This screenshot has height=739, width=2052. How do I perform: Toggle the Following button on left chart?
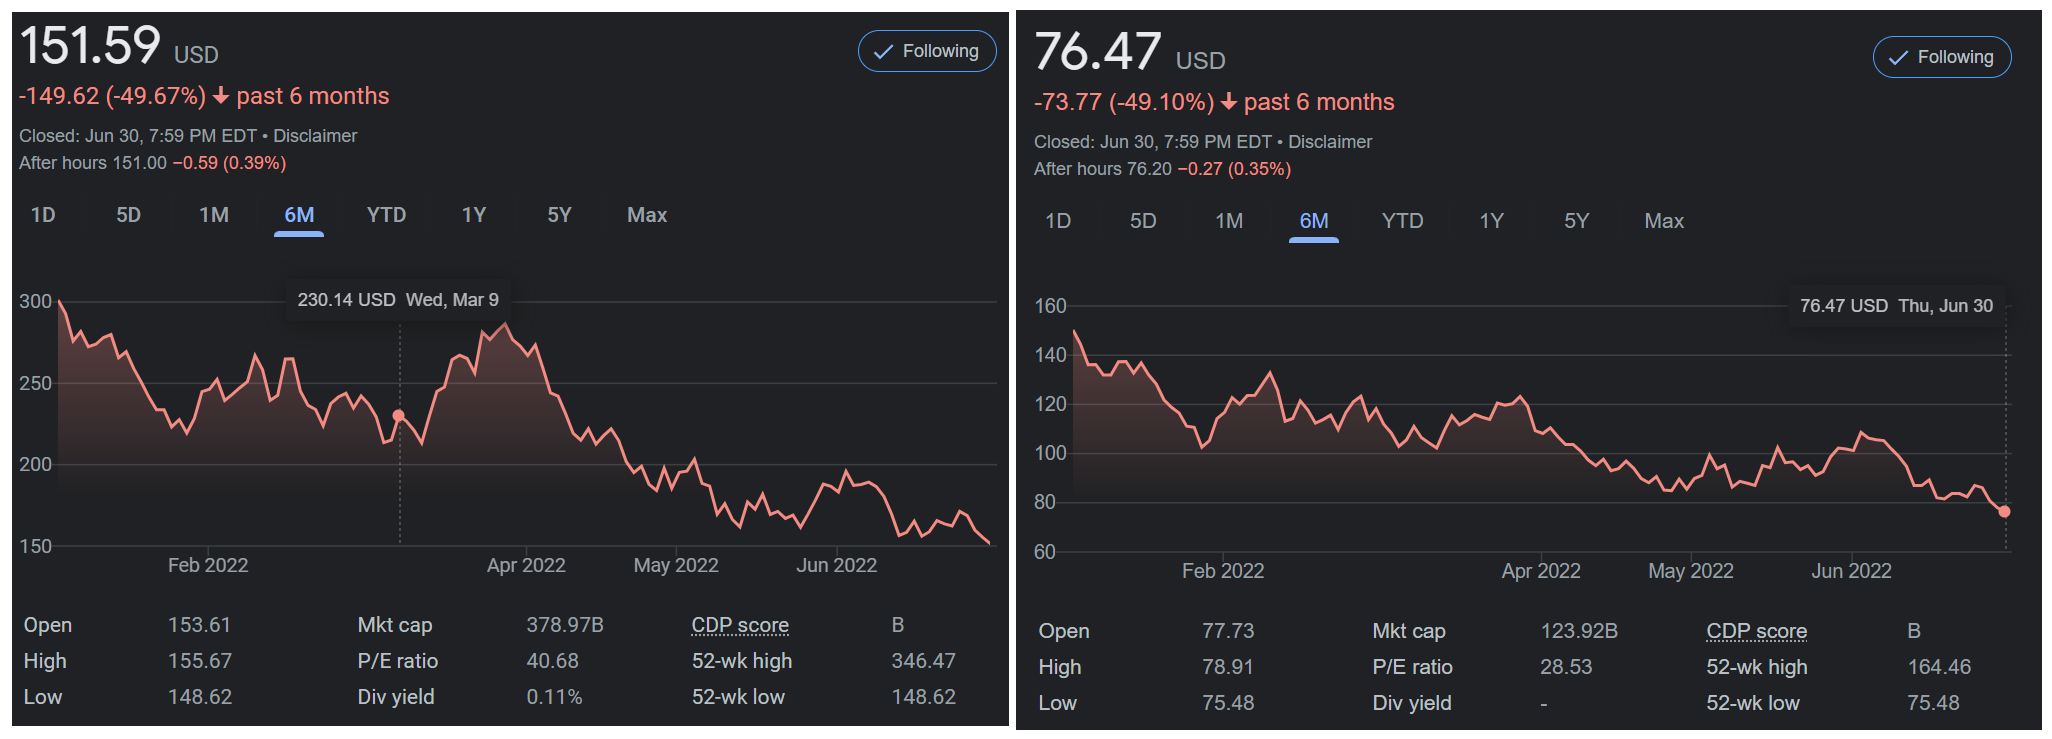pyautogui.click(x=927, y=51)
